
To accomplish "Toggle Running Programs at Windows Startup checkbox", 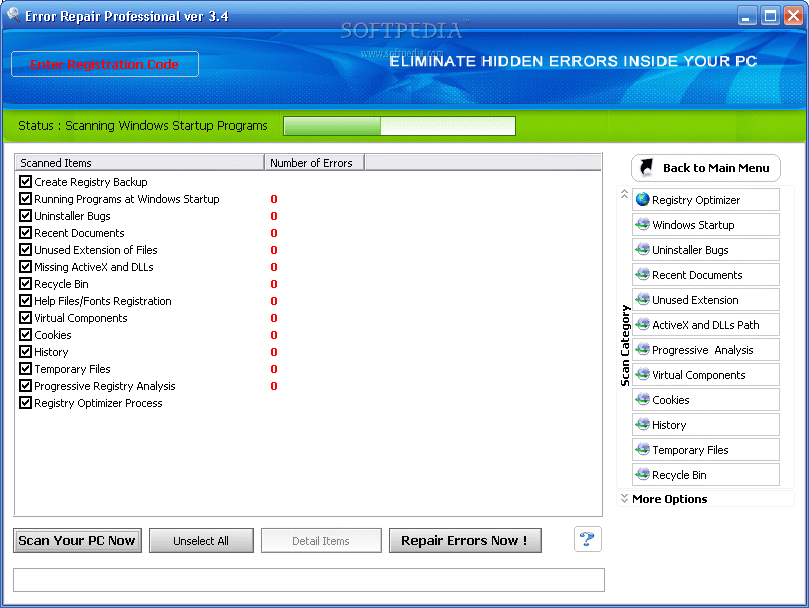I will point(25,198).
